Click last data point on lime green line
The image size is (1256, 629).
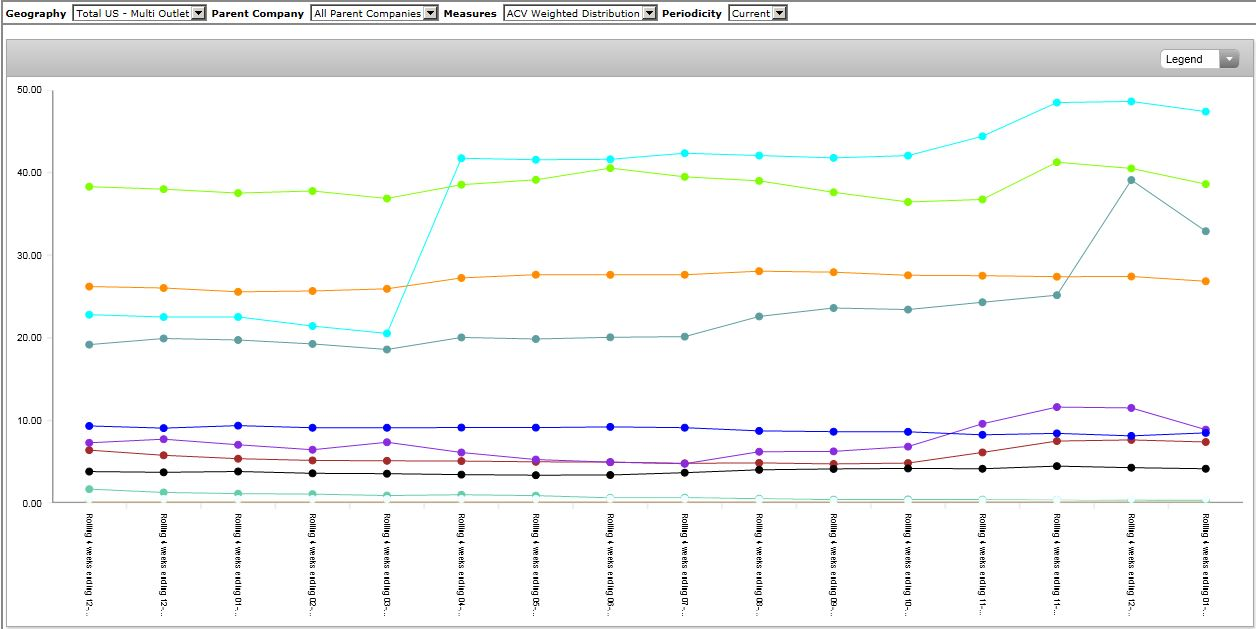pyautogui.click(x=1205, y=184)
